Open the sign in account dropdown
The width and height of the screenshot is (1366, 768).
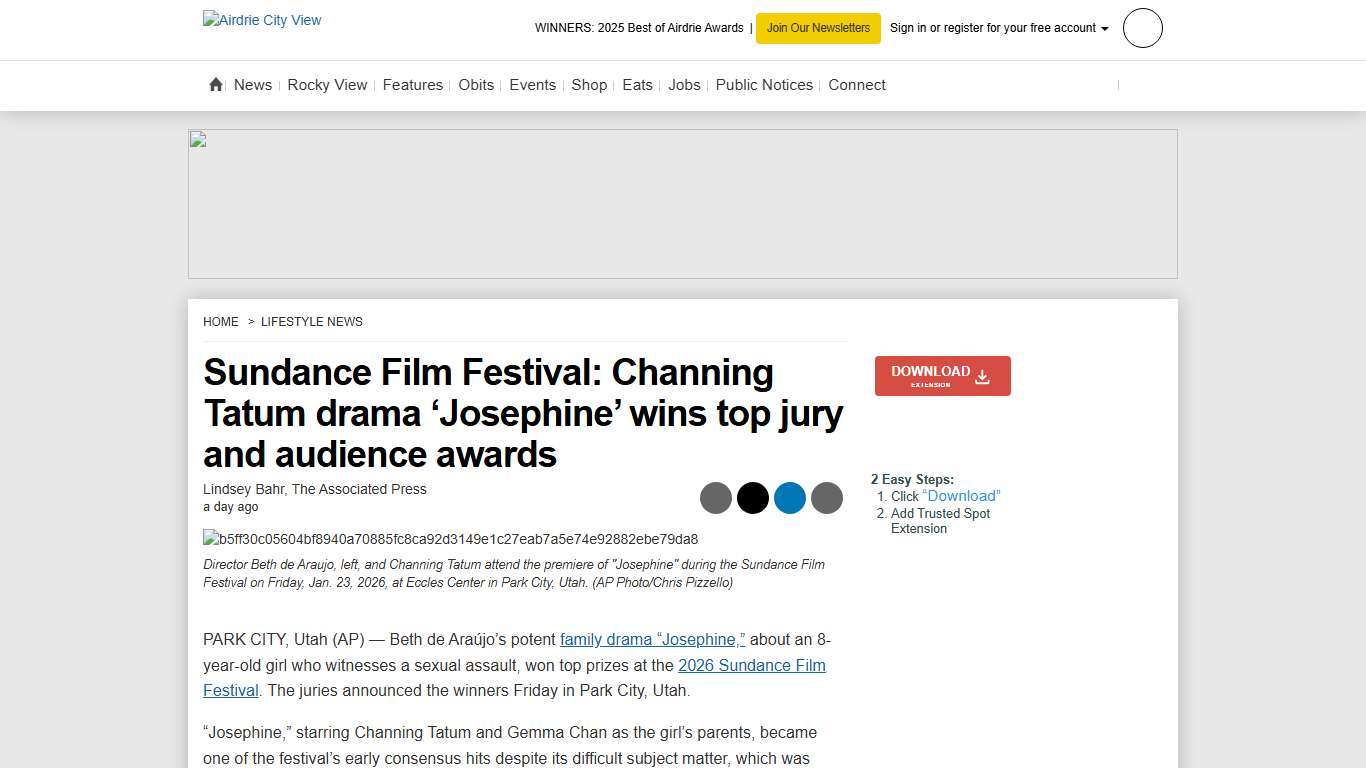(998, 28)
